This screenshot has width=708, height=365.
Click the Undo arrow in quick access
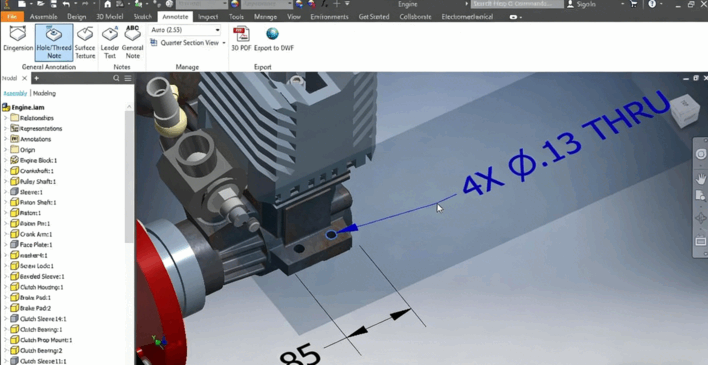coord(66,4)
